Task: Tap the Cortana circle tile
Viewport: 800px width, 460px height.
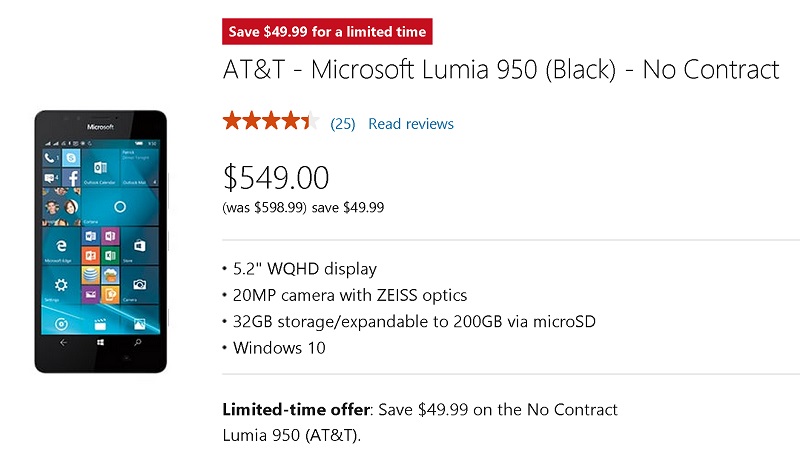Action: pyautogui.click(x=120, y=207)
